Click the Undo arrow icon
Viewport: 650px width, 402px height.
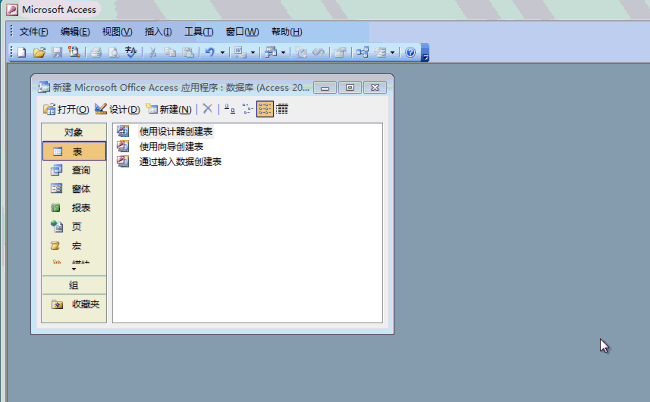(x=210, y=53)
